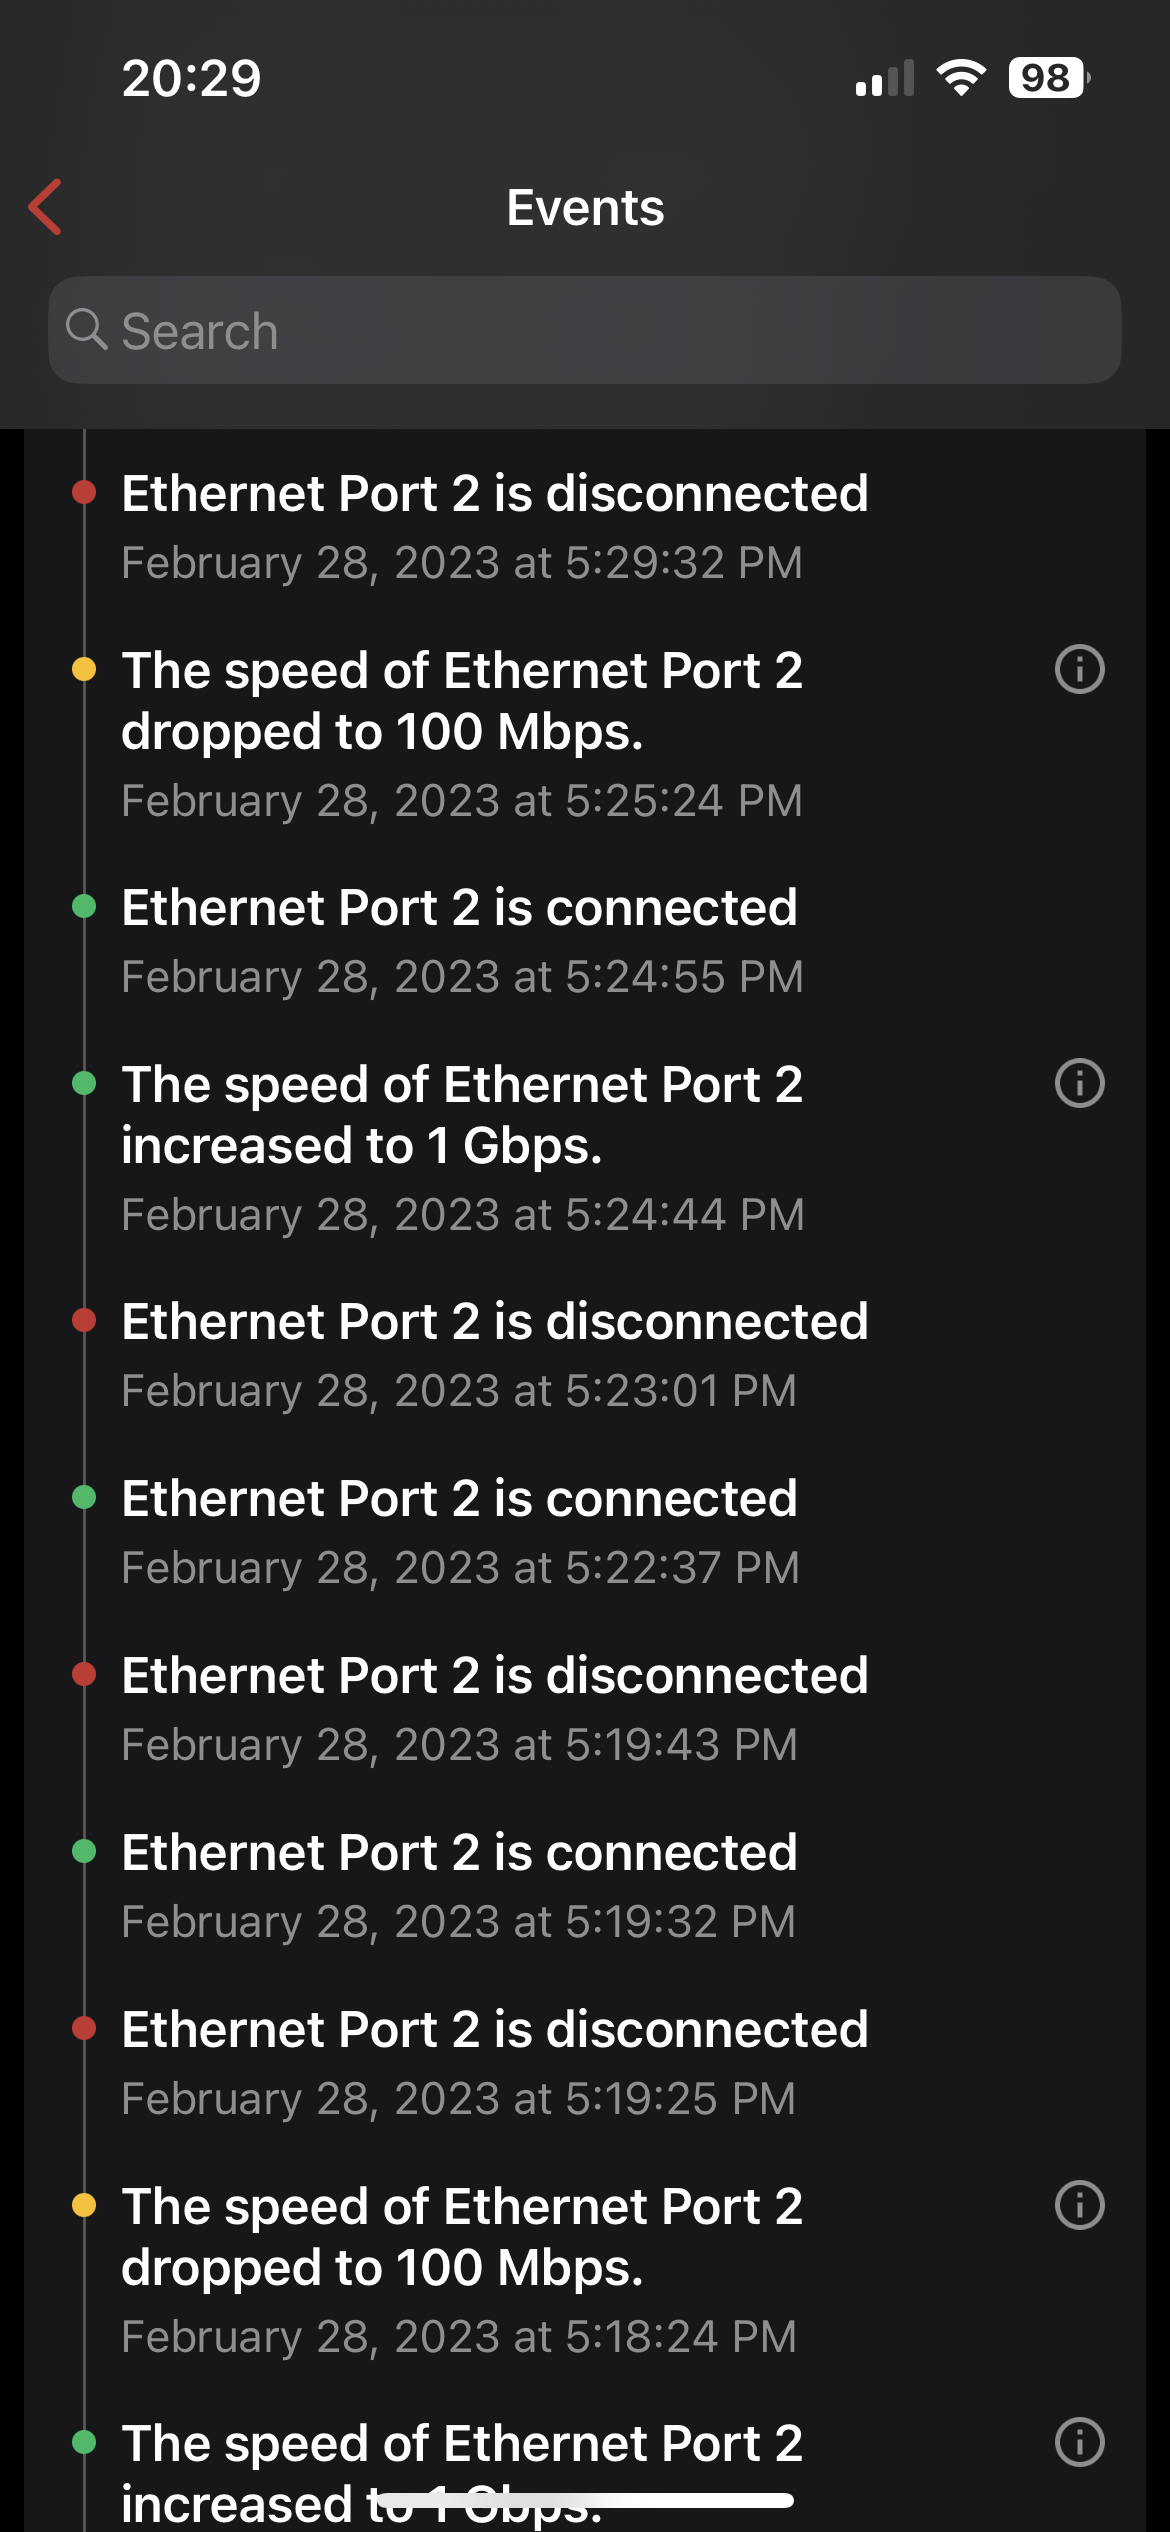Click the Search events input field
This screenshot has width=1170, height=2532.
coord(600,331)
